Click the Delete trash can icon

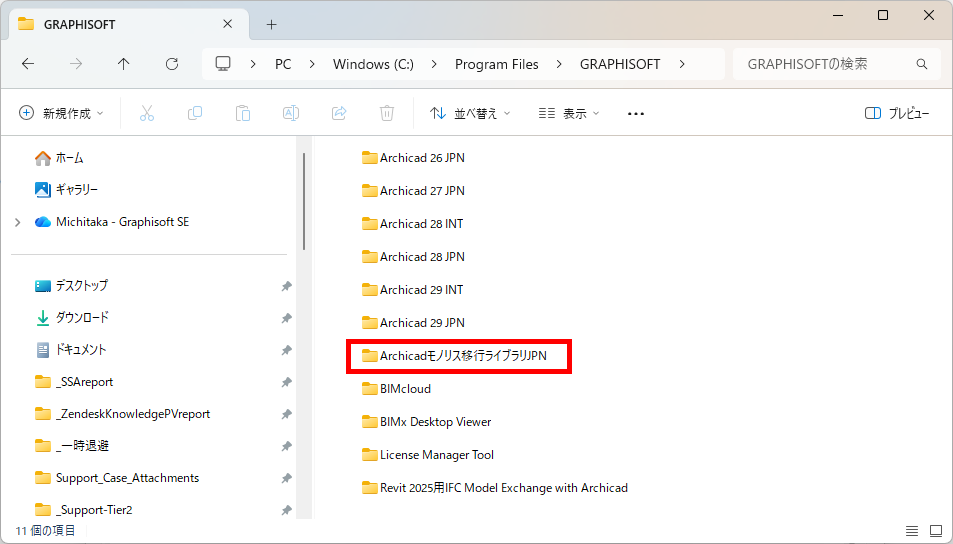387,113
